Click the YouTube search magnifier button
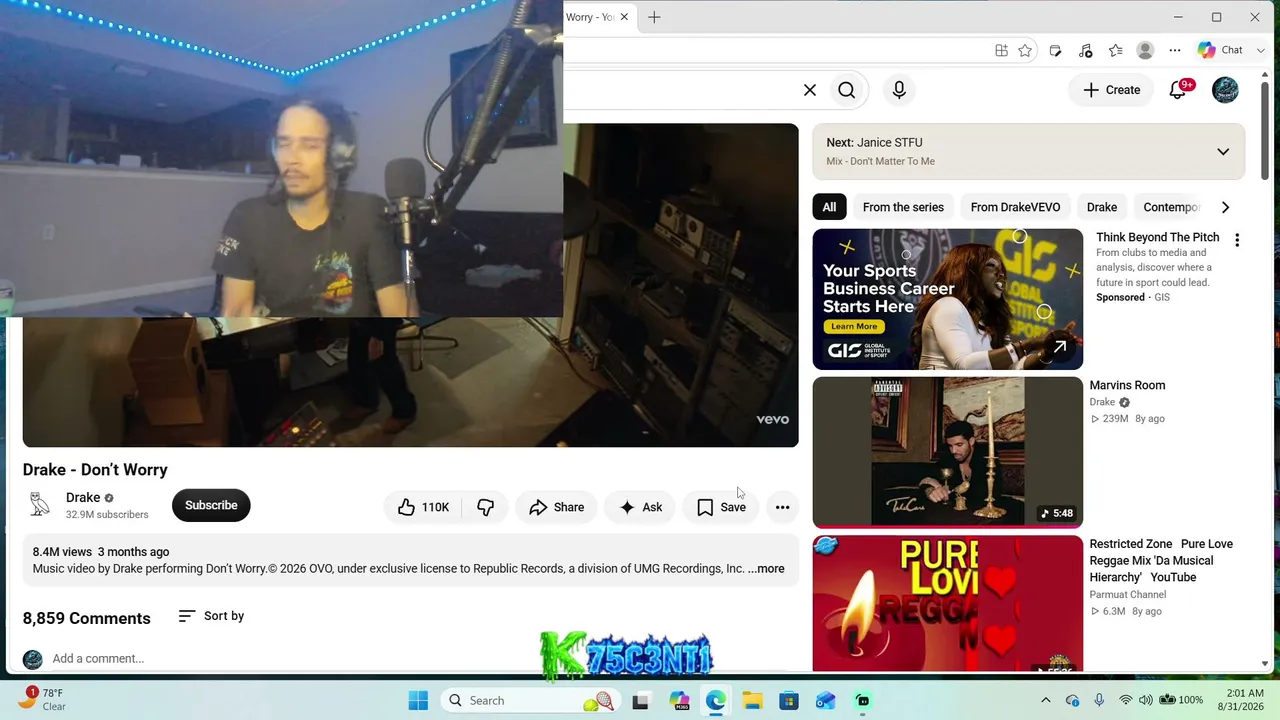 point(847,90)
